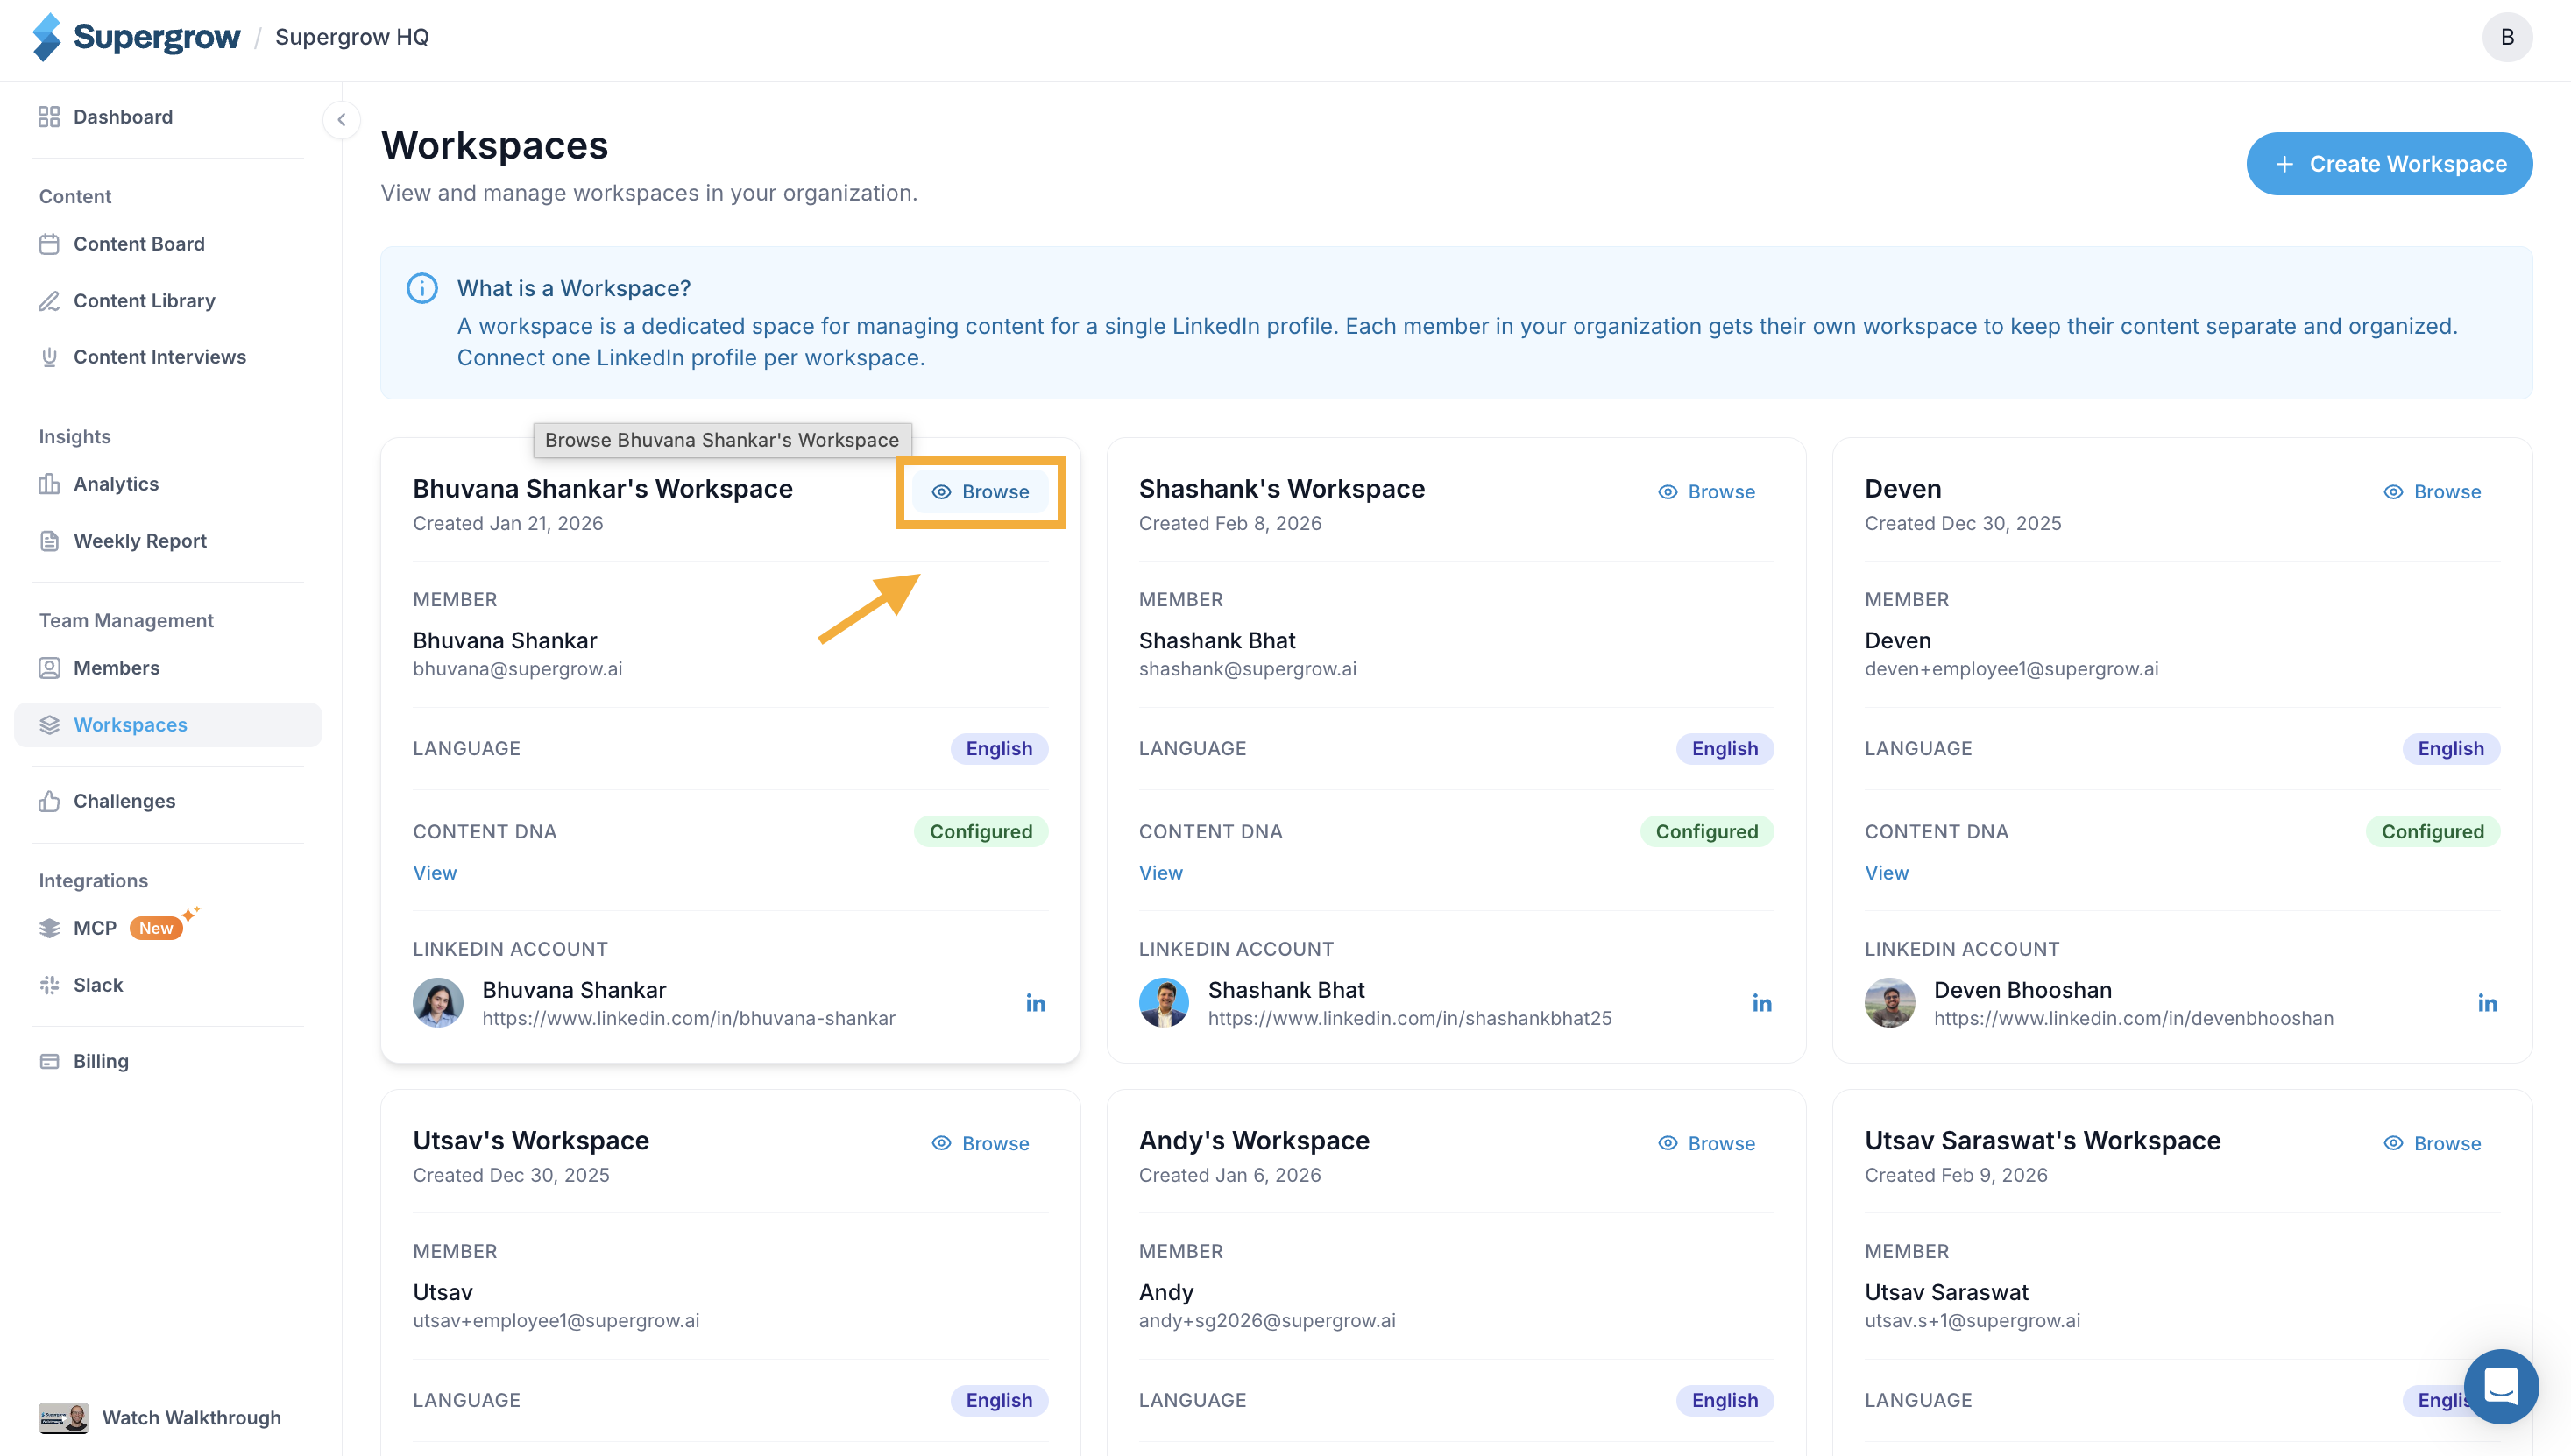Click Bhuvana Shankar's profile photo
This screenshot has height=1456, width=2571.
pyautogui.click(x=438, y=1002)
